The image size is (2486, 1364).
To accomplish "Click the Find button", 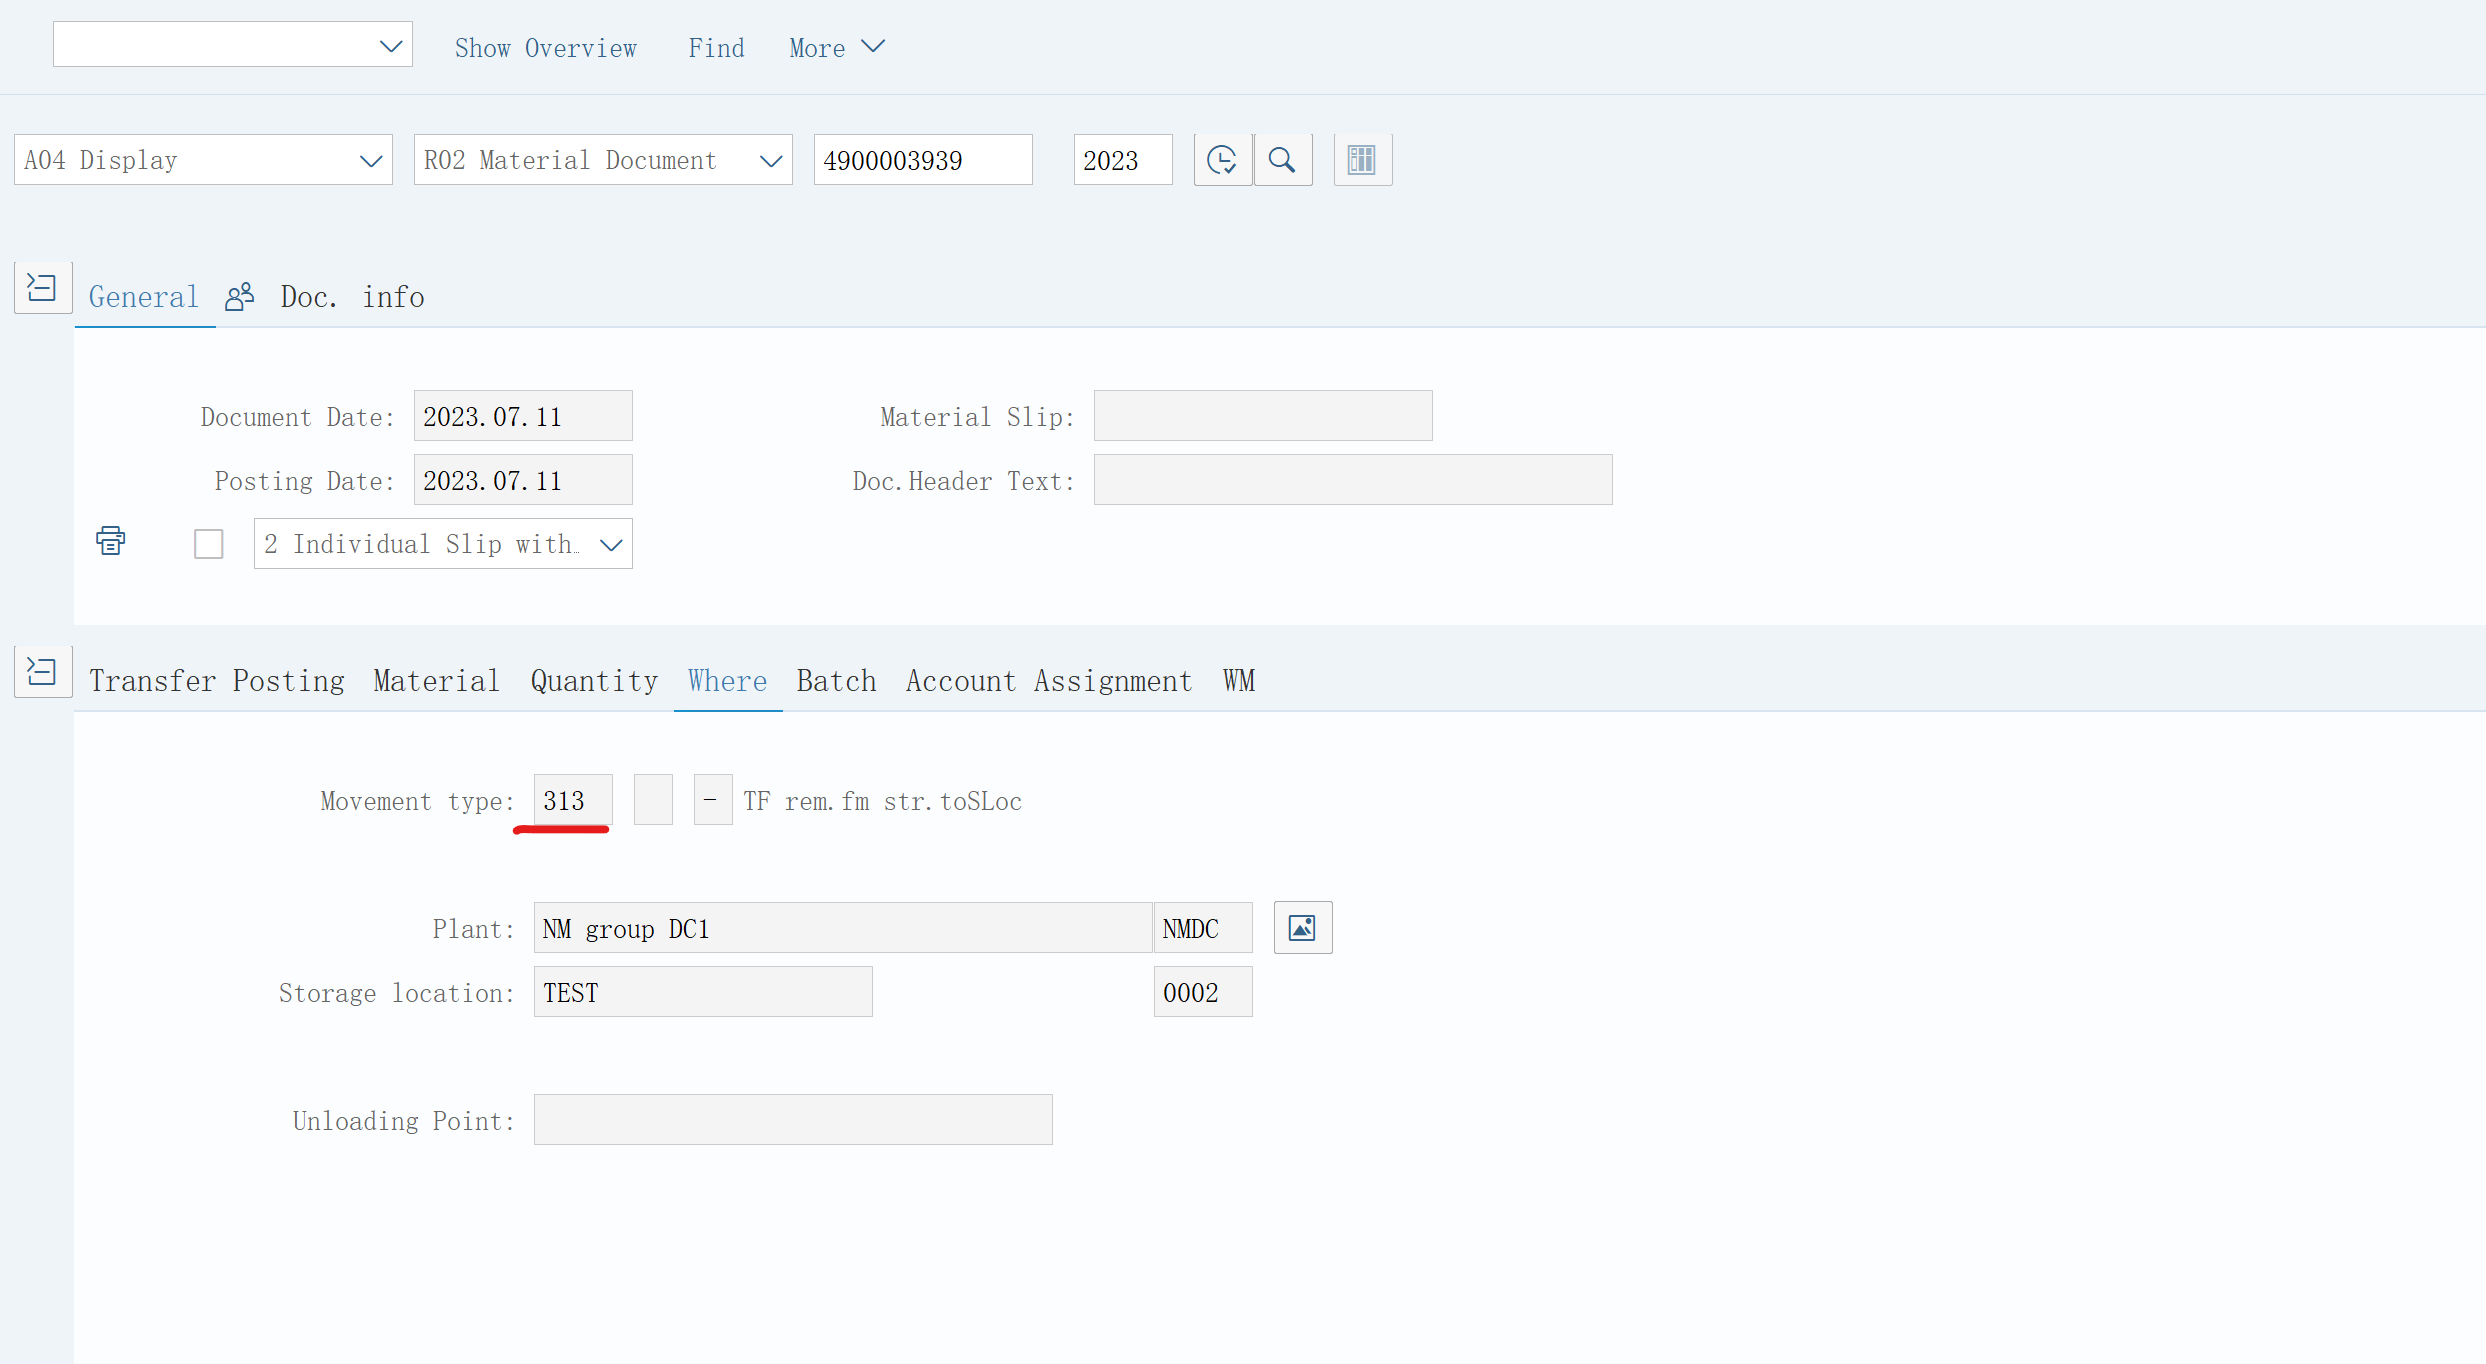I will click(x=716, y=48).
